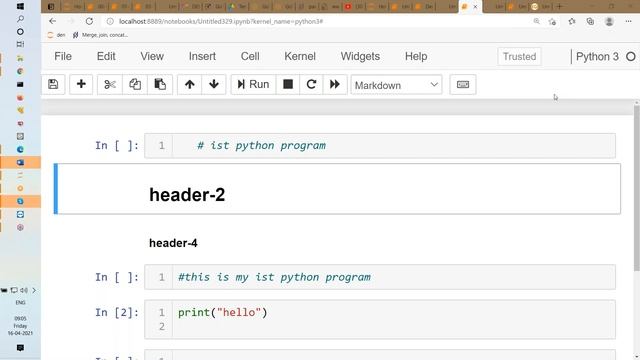Go back with browser back arrow
The height and width of the screenshot is (360, 640).
pyautogui.click(x=53, y=21)
